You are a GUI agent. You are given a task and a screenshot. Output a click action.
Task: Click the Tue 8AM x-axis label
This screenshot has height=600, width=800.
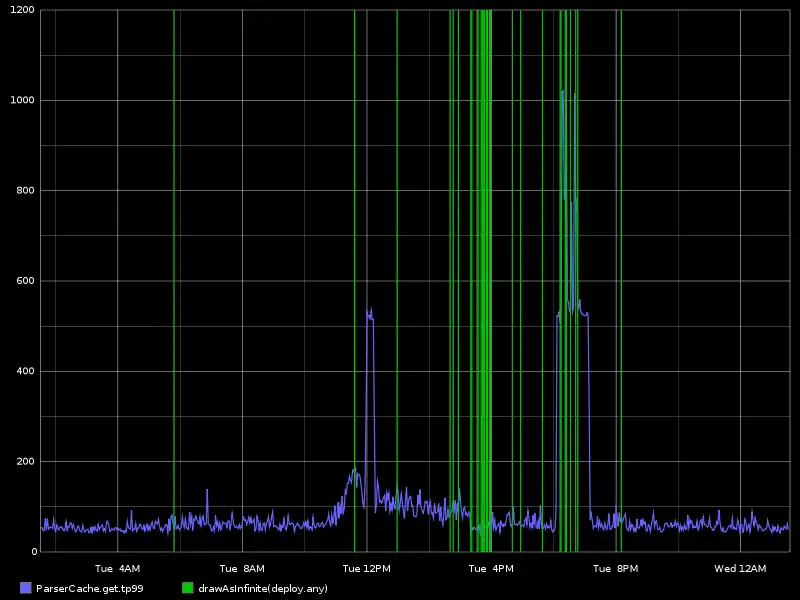(241, 569)
